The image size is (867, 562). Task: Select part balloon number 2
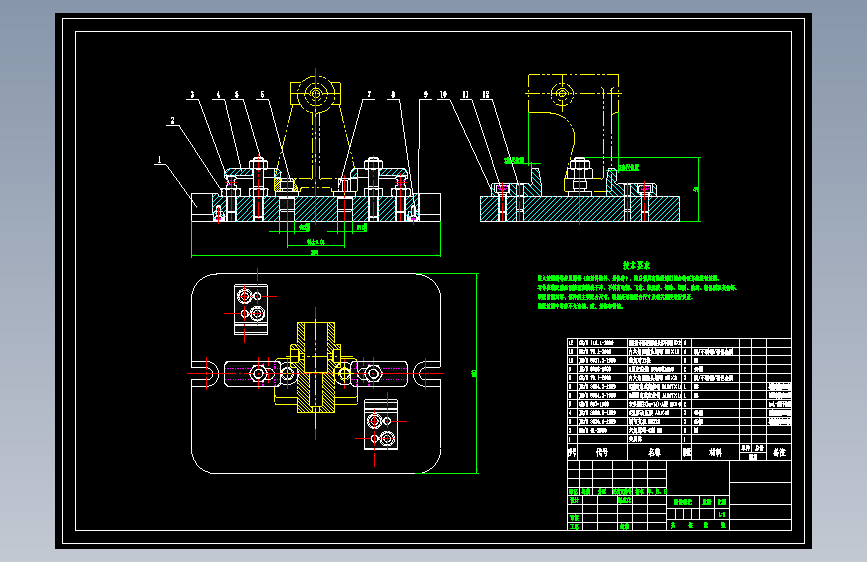coord(173,121)
